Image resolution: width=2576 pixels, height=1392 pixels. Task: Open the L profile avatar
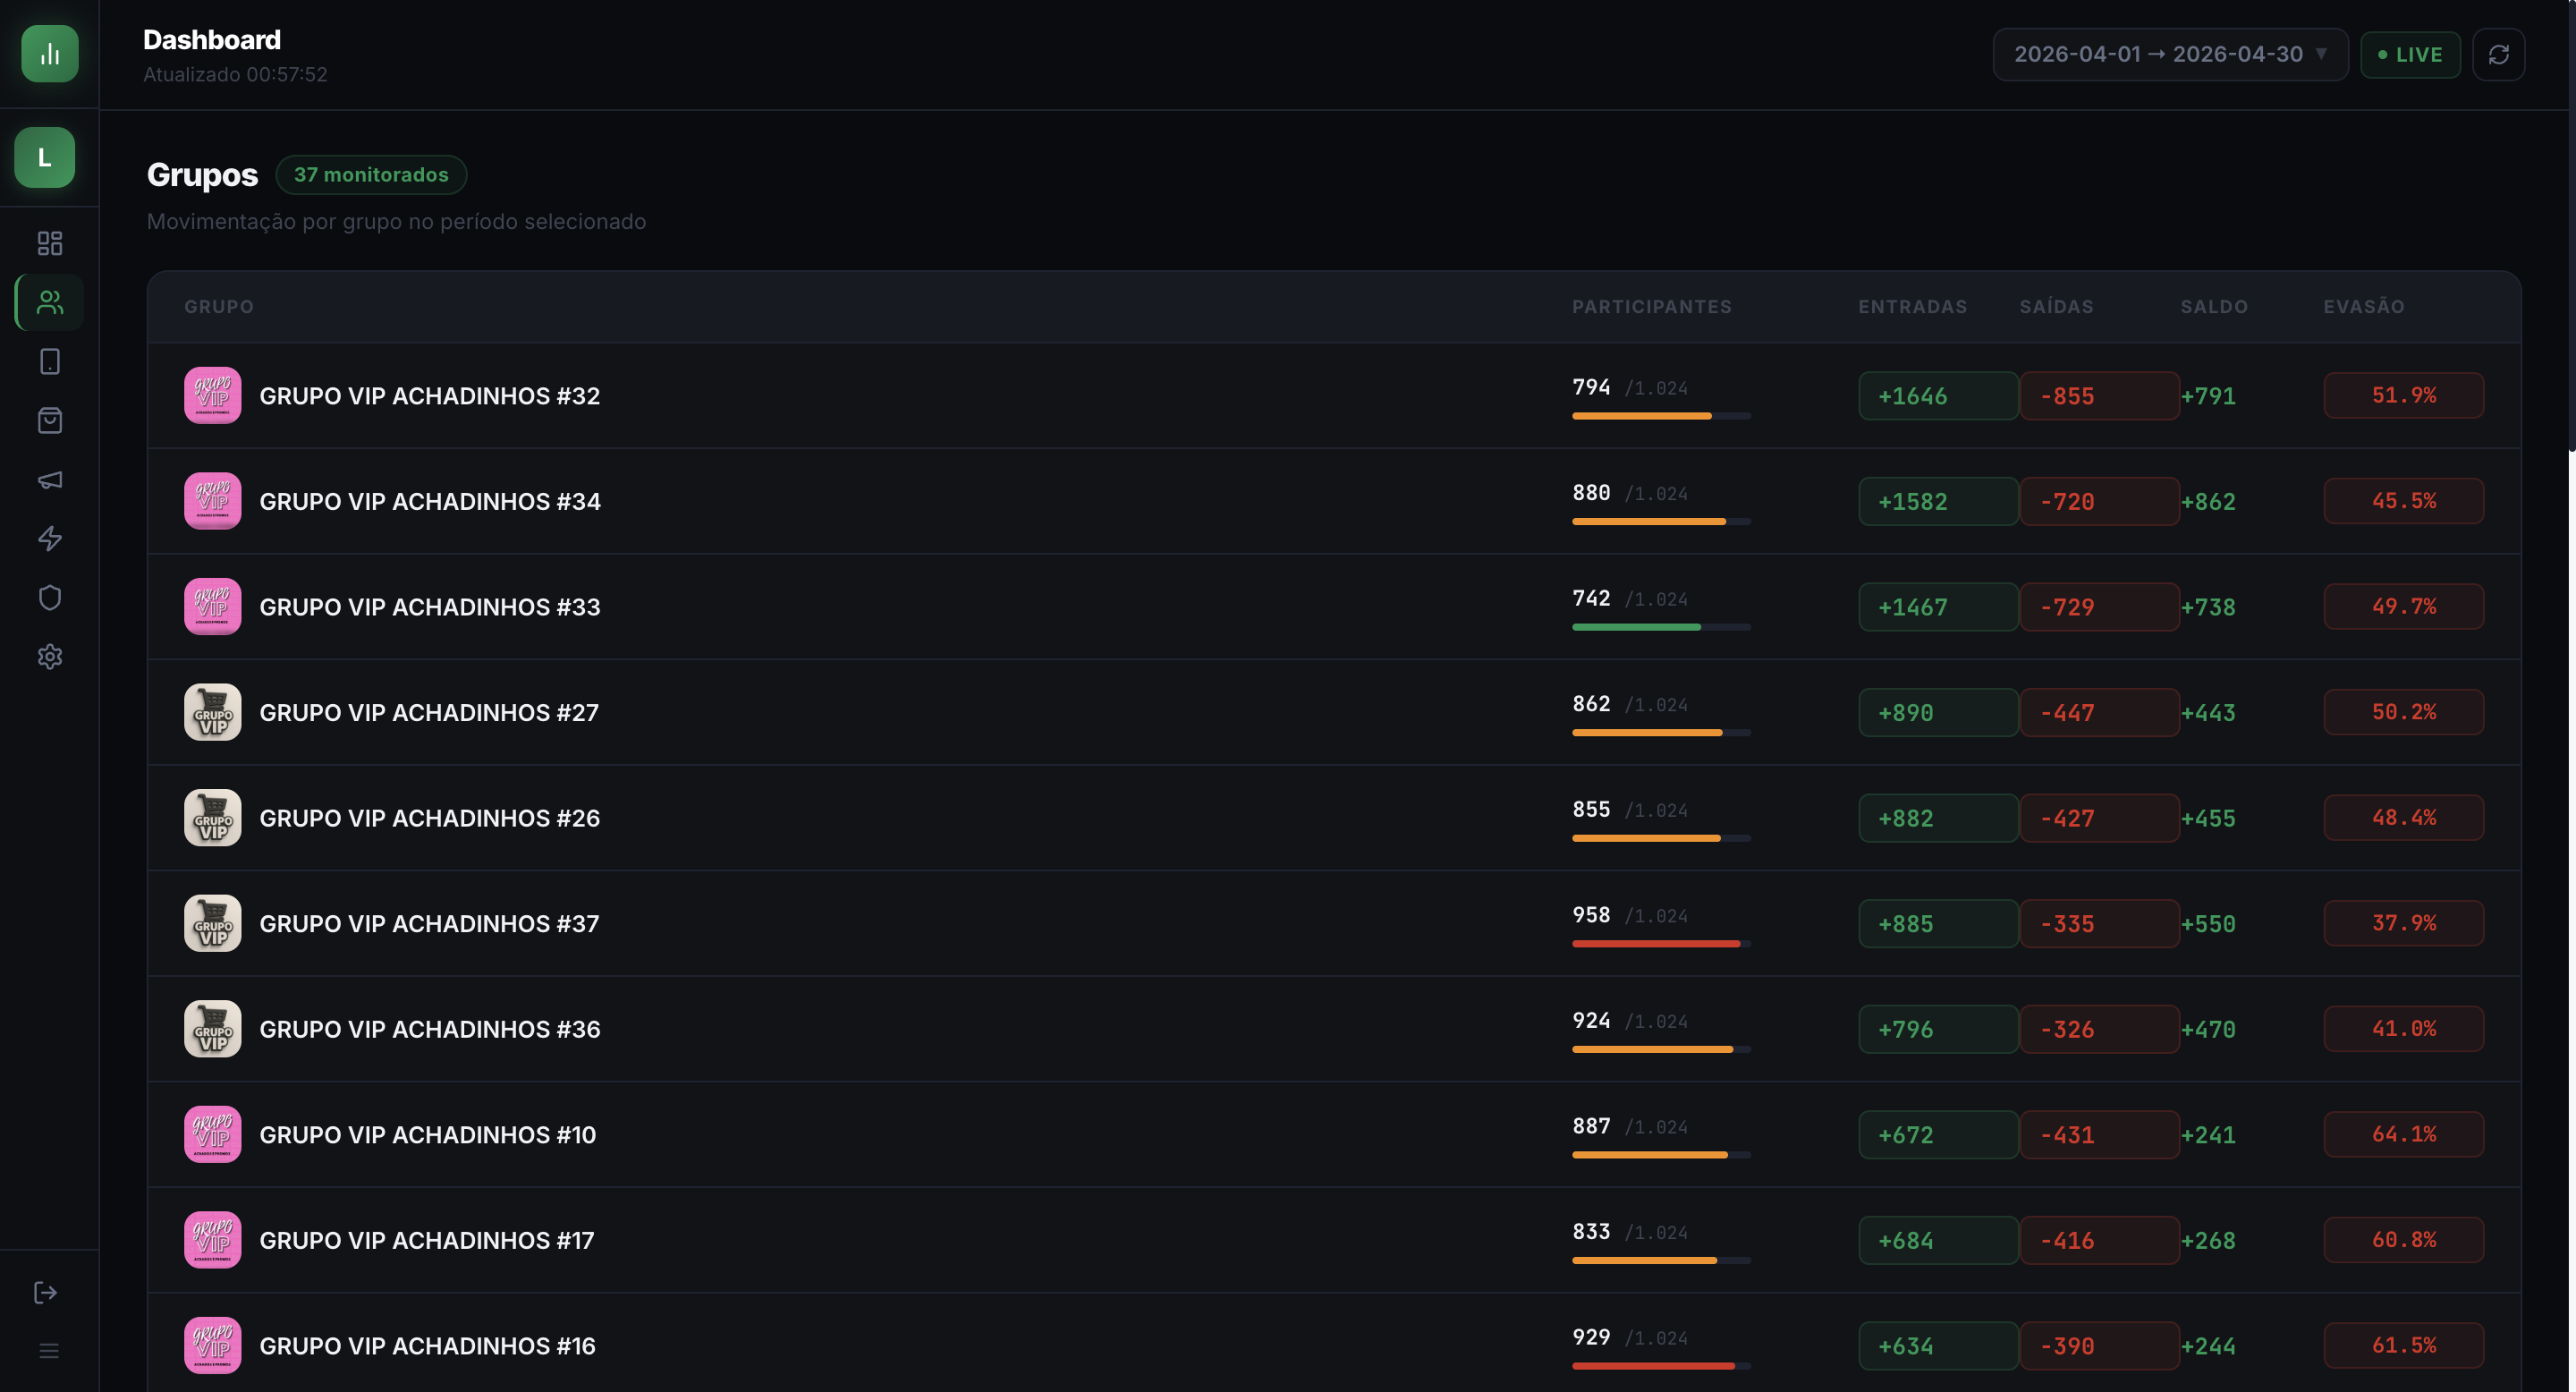point(44,157)
